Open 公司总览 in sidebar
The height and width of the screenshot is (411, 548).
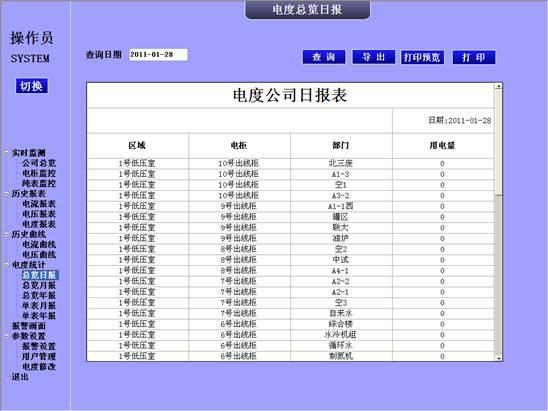[x=39, y=163]
